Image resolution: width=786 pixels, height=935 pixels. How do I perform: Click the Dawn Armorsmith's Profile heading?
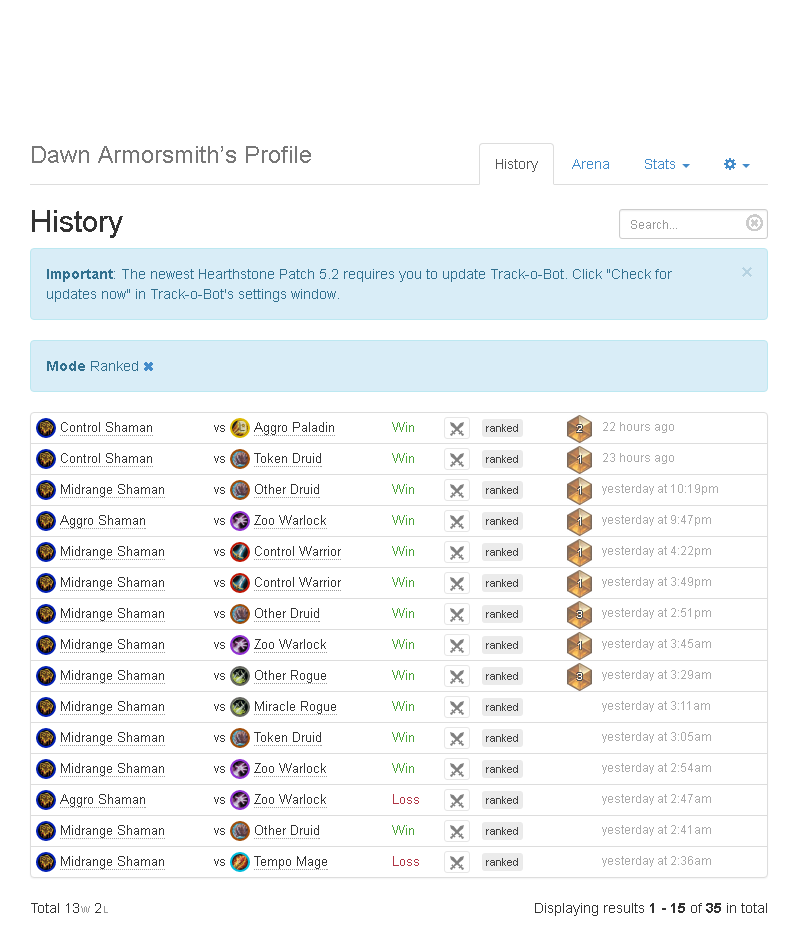pyautogui.click(x=171, y=155)
